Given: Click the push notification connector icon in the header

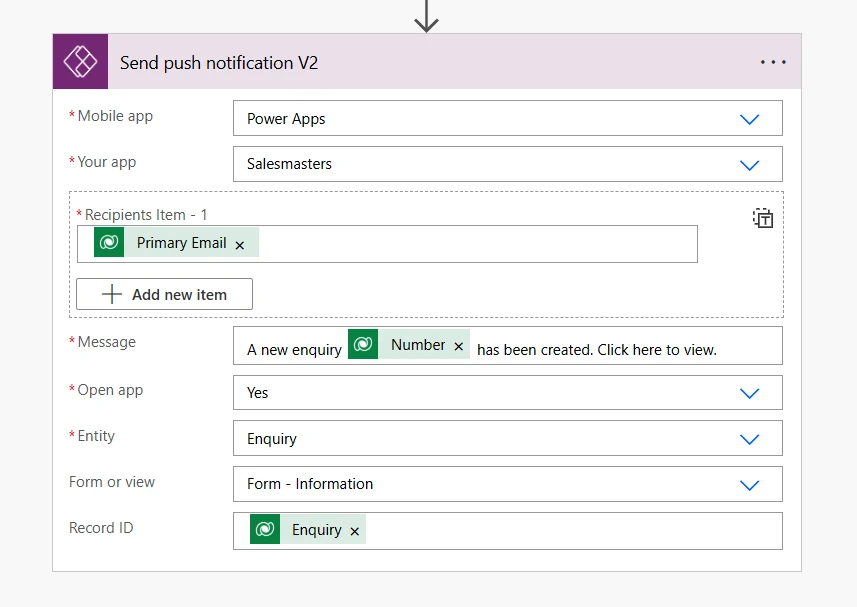Looking at the screenshot, I should [x=80, y=61].
